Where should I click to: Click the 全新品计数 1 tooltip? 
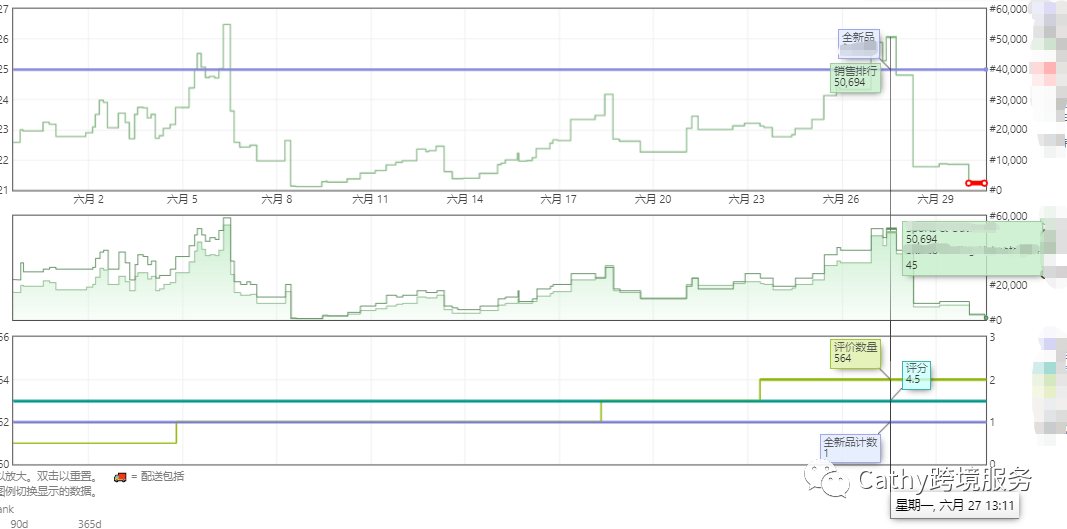point(851,448)
